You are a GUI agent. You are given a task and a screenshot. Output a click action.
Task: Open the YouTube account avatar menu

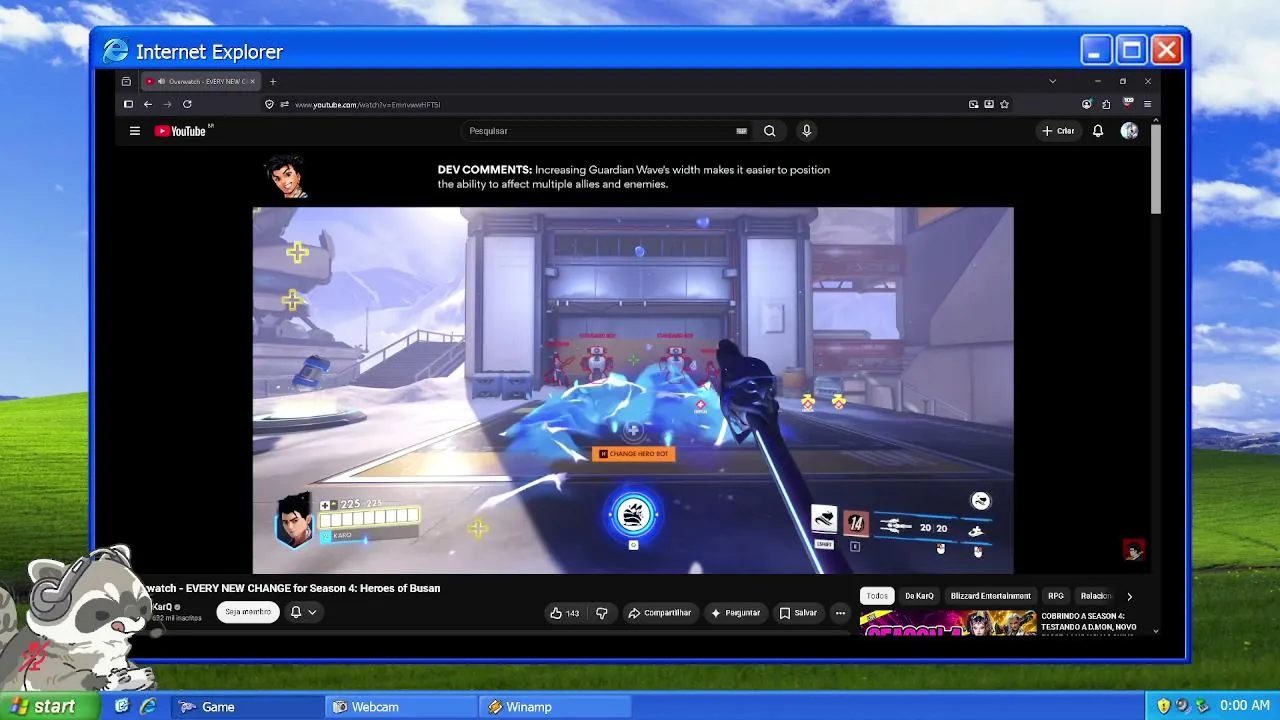[1129, 131]
